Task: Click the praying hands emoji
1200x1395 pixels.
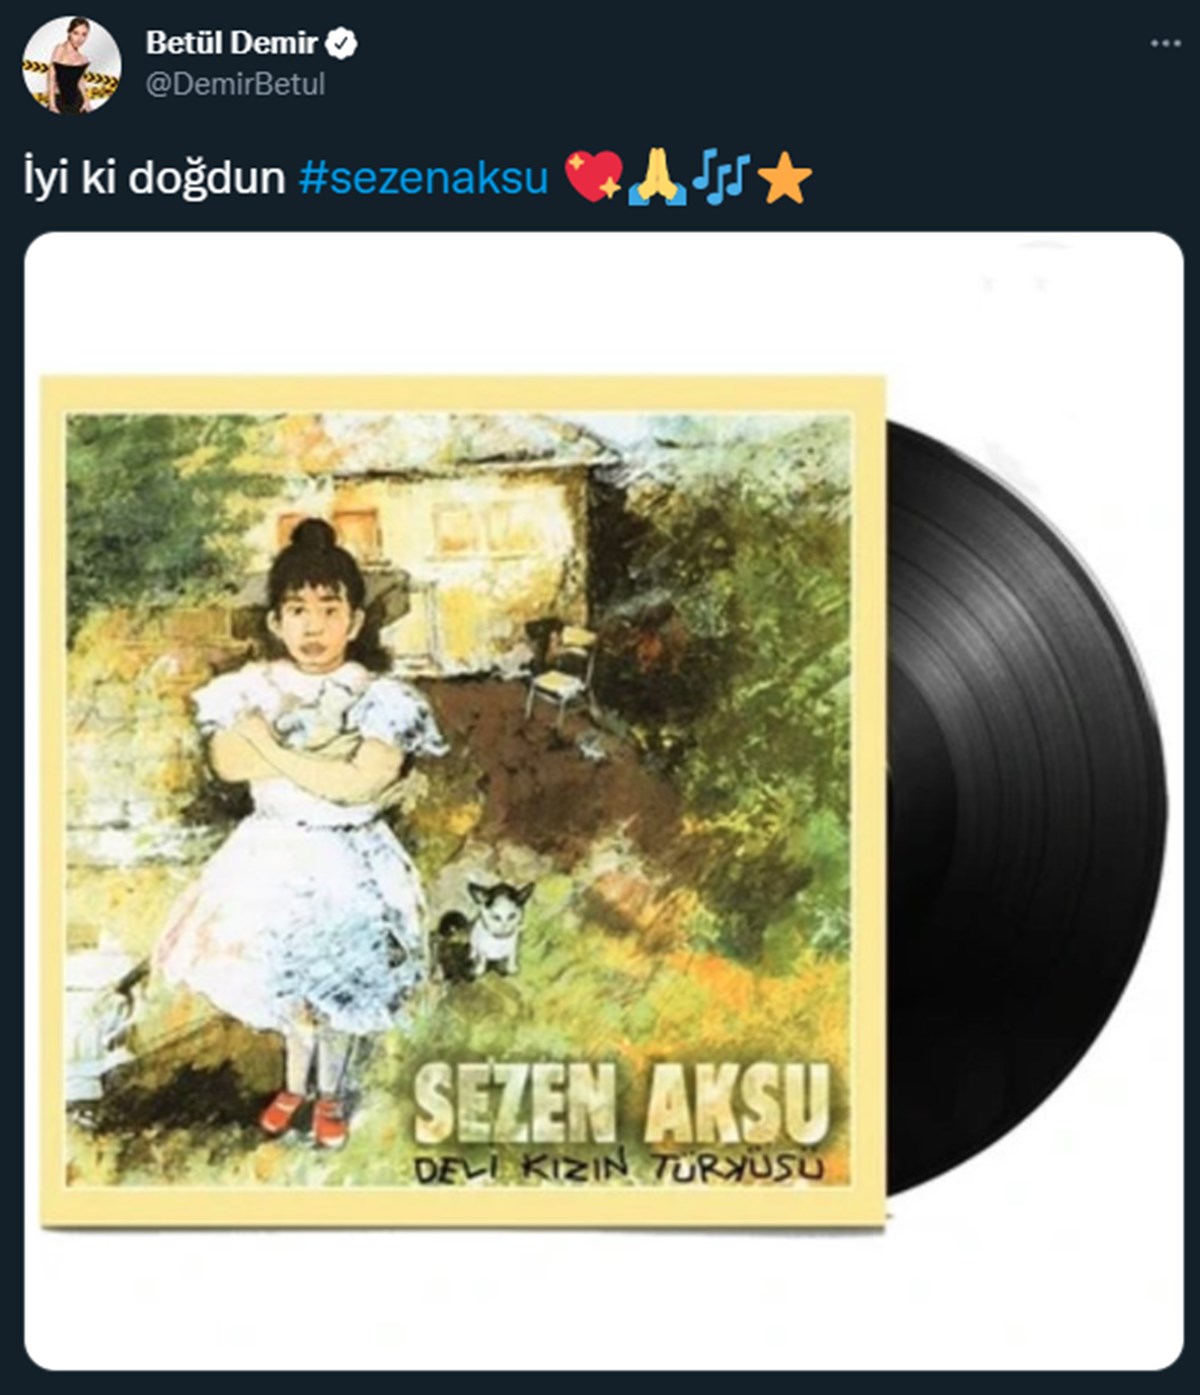Action: (x=656, y=177)
